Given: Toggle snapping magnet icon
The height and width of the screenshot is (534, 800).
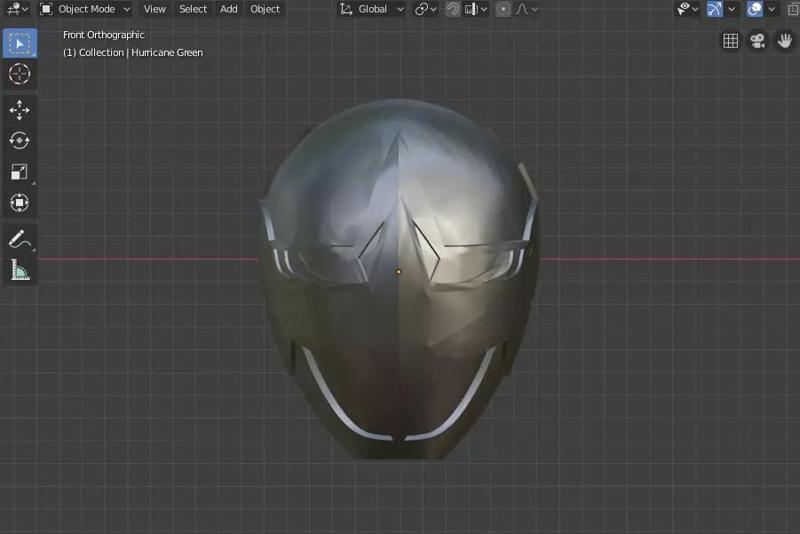Looking at the screenshot, I should pyautogui.click(x=453, y=9).
